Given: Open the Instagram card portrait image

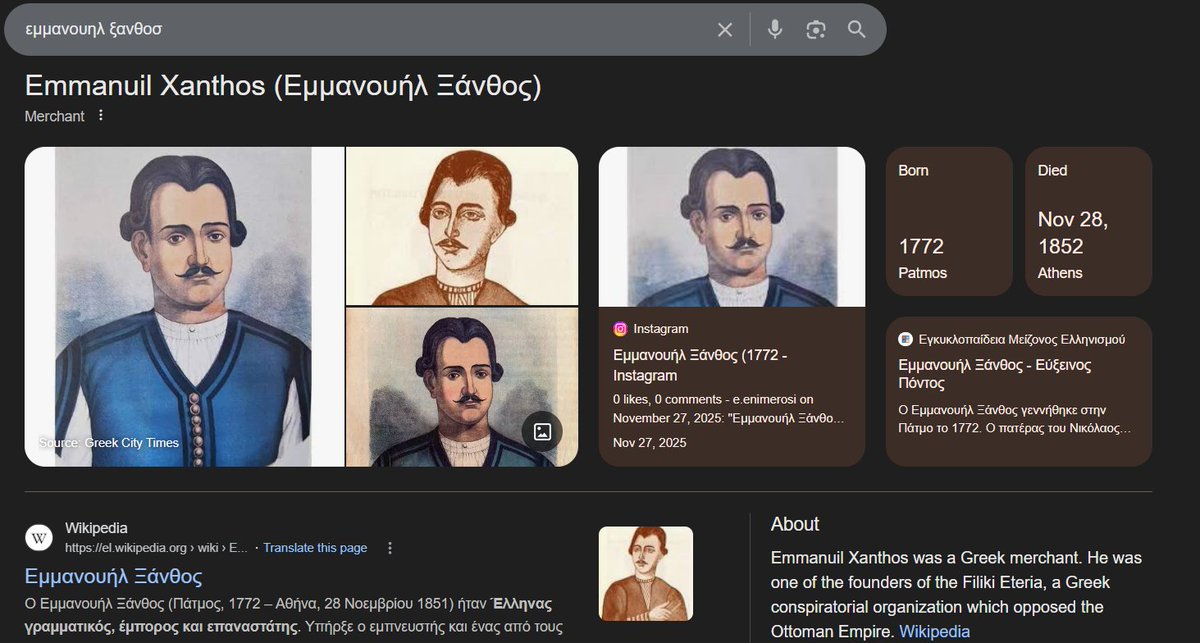Looking at the screenshot, I should (732, 227).
